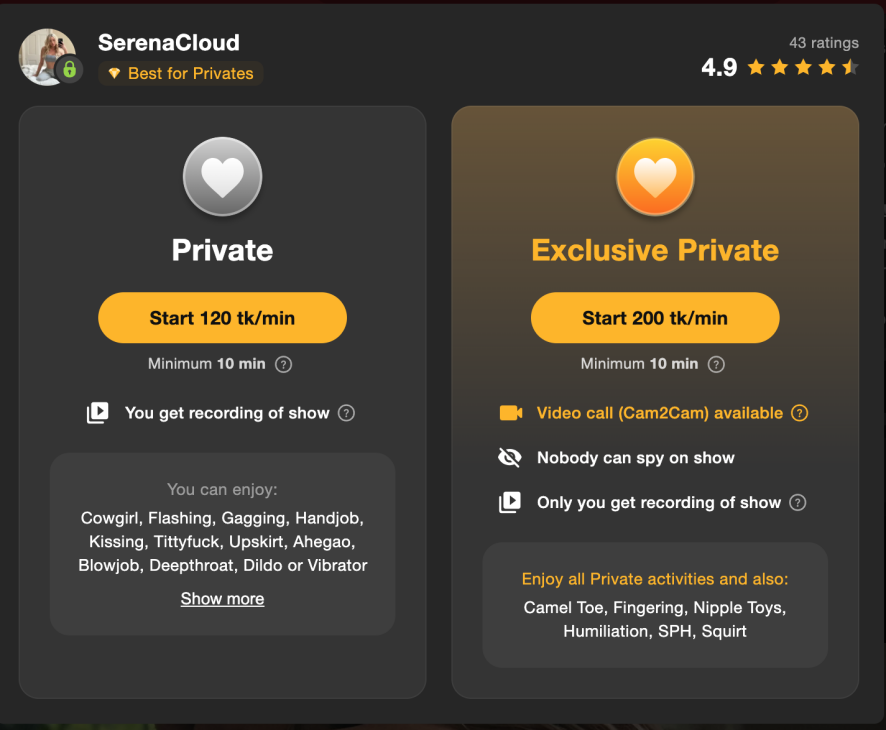Click the diamond icon beside Best for Privates
This screenshot has height=730, width=886.
click(114, 73)
